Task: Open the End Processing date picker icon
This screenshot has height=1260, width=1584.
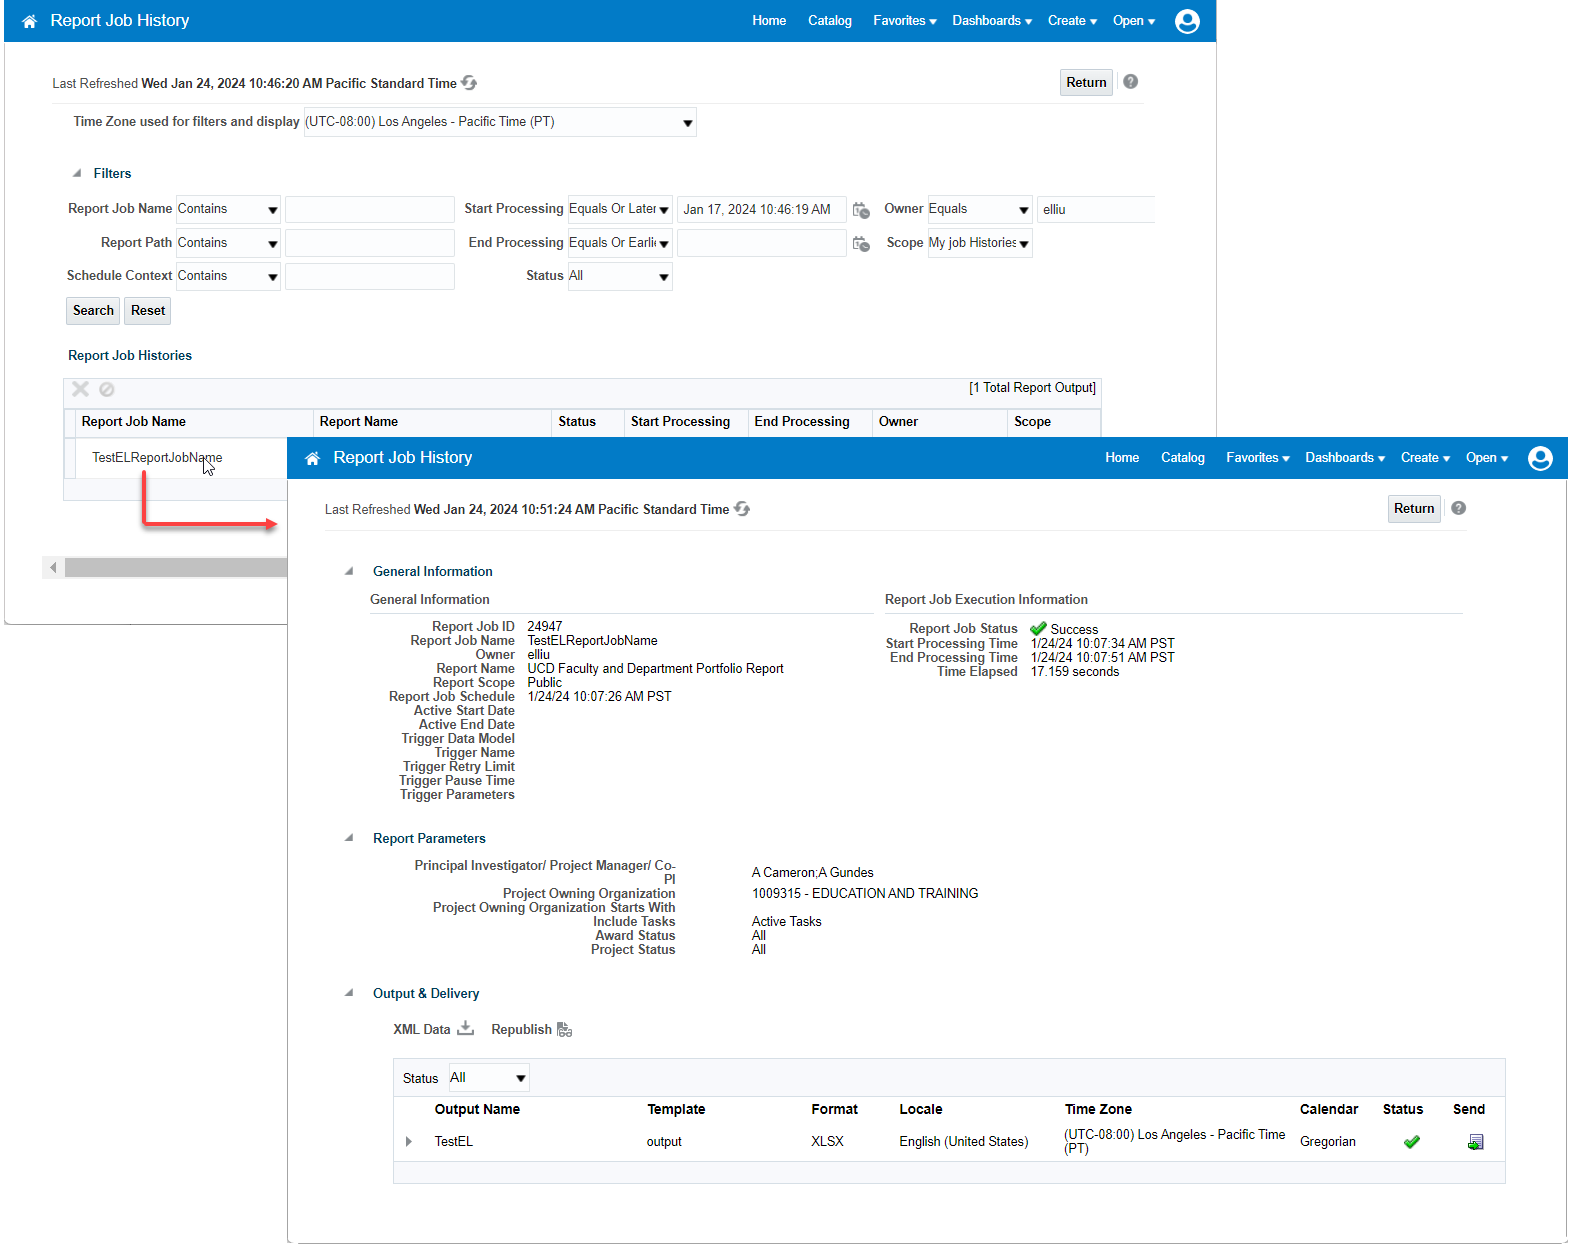Action: coord(861,244)
